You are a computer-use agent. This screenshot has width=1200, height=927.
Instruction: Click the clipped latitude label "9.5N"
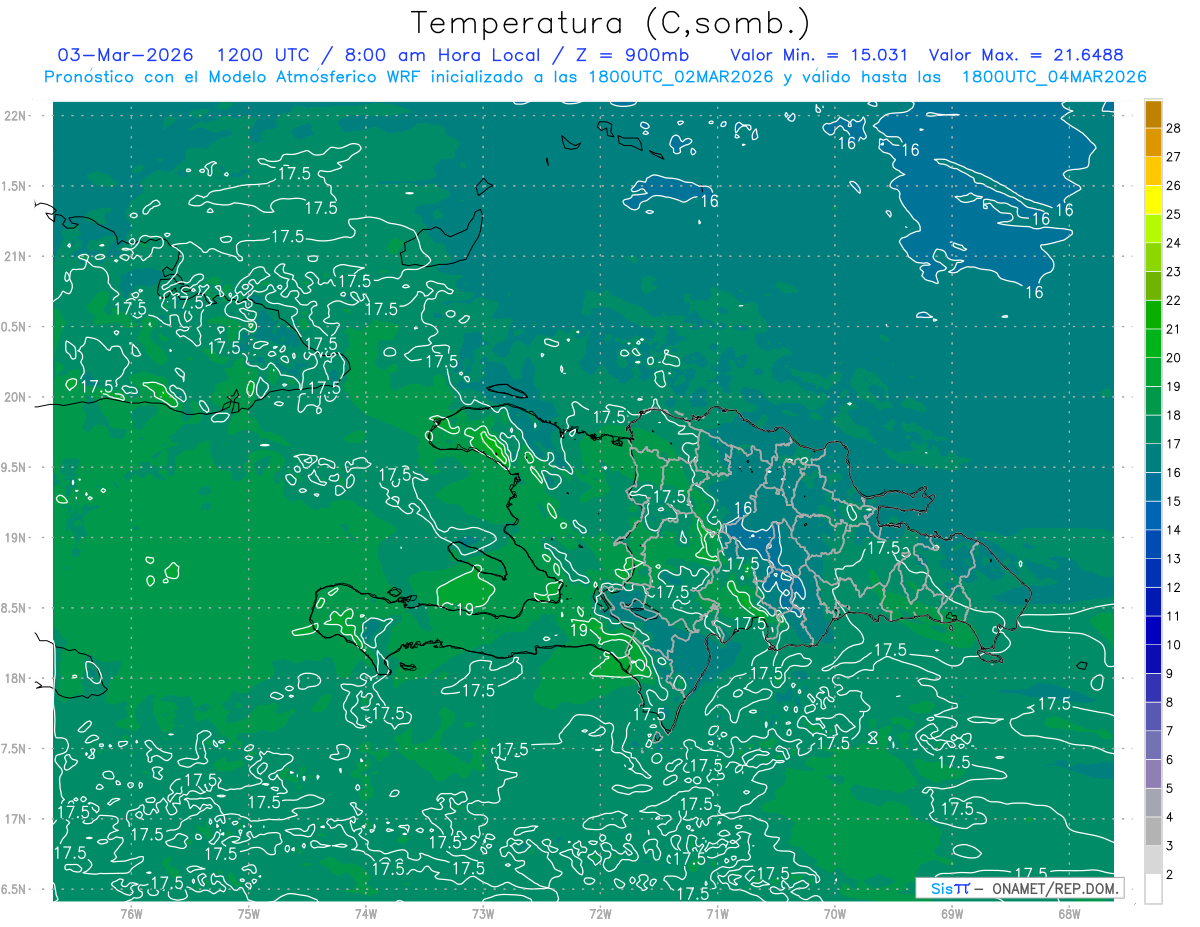click(x=14, y=467)
